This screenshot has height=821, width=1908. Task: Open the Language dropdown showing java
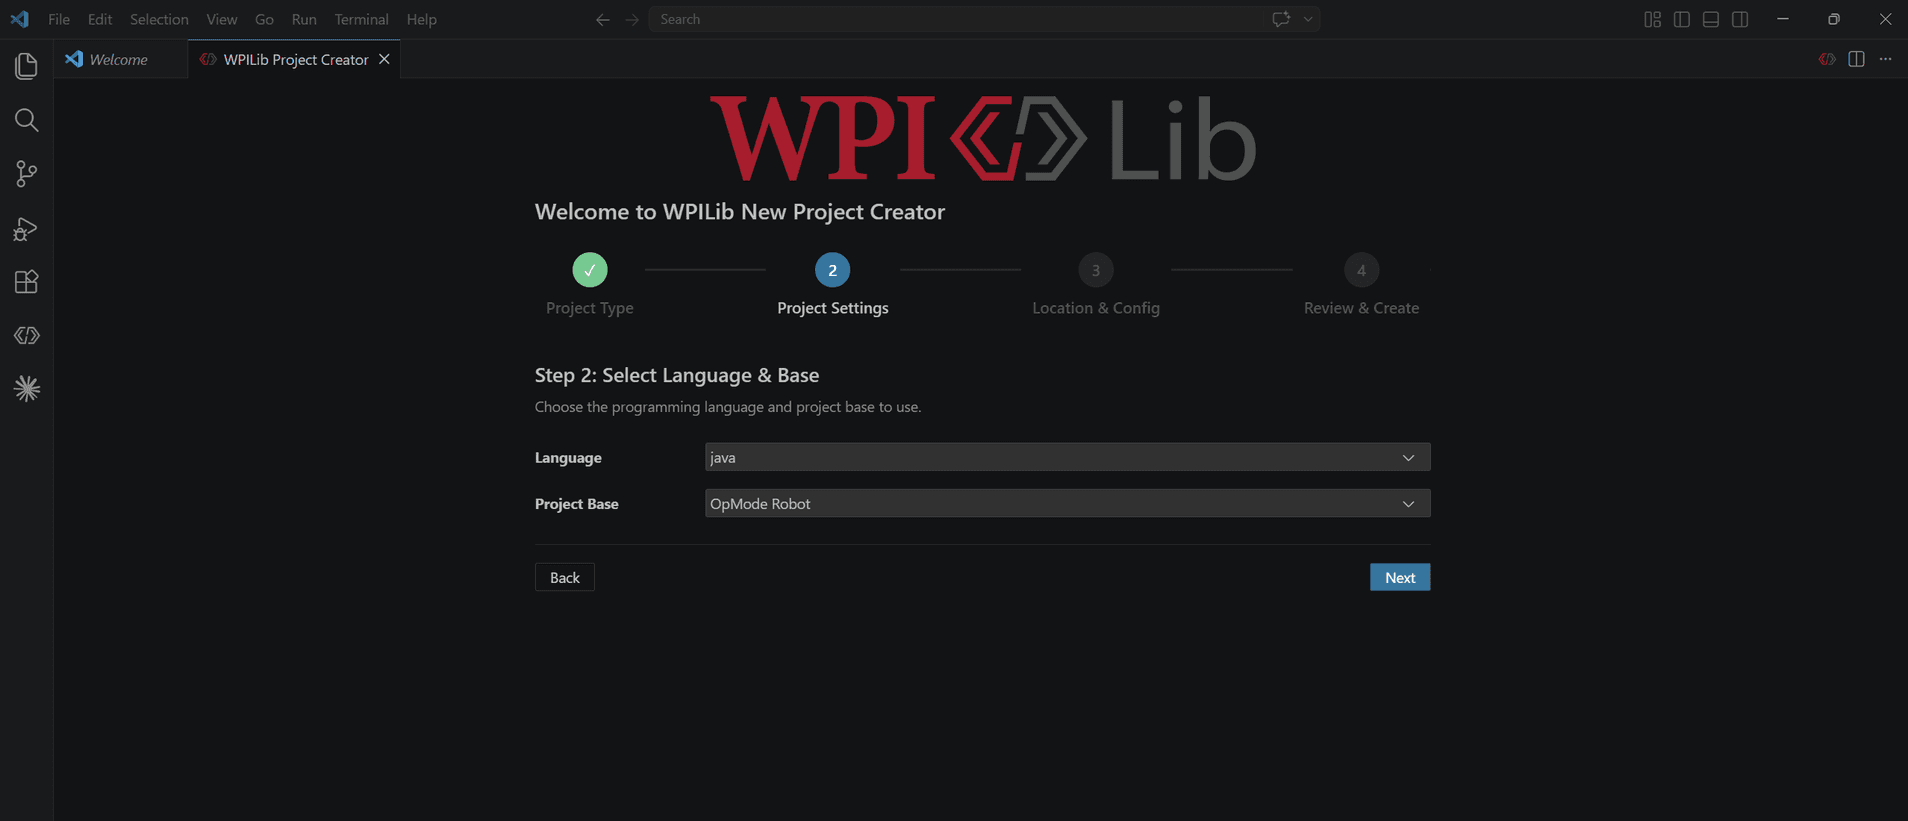[x=1067, y=457]
